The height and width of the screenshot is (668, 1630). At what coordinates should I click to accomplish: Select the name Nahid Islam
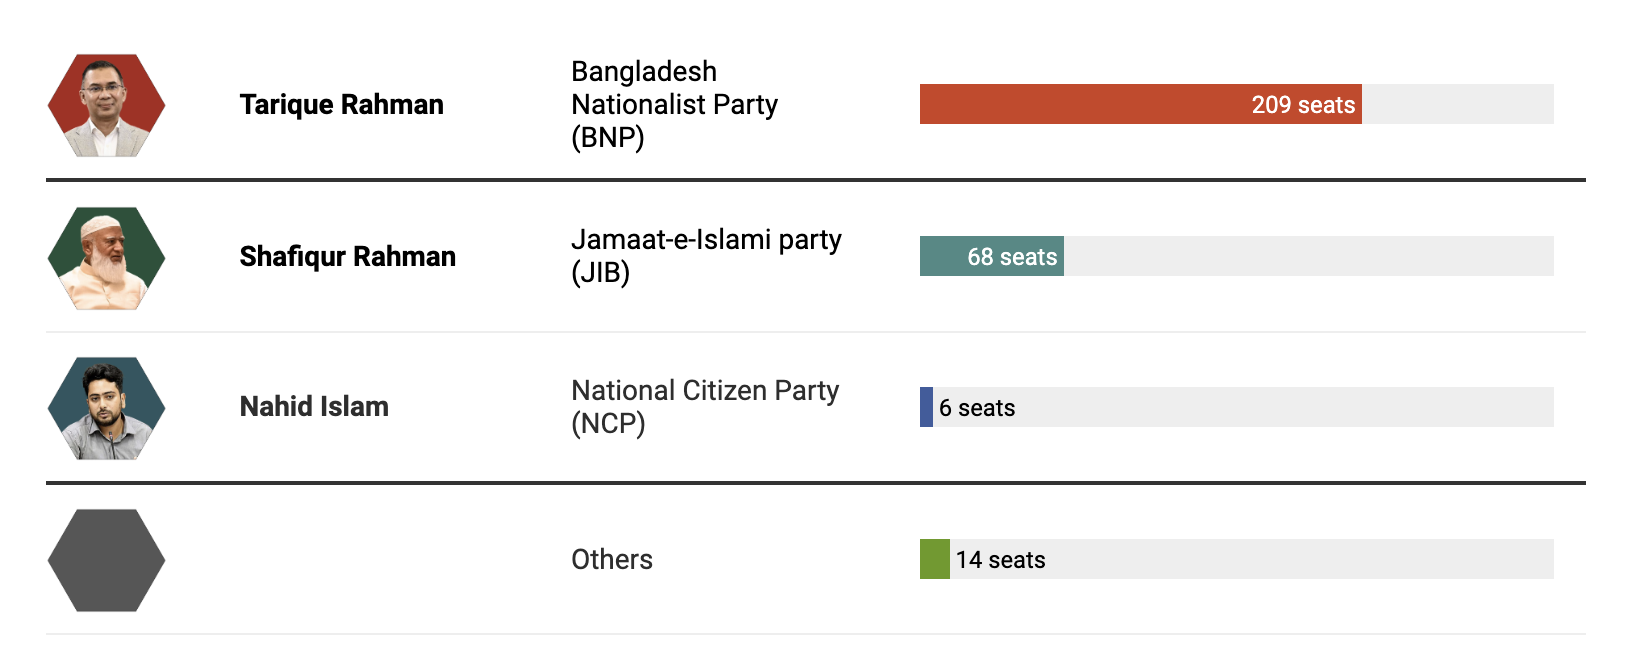[314, 407]
